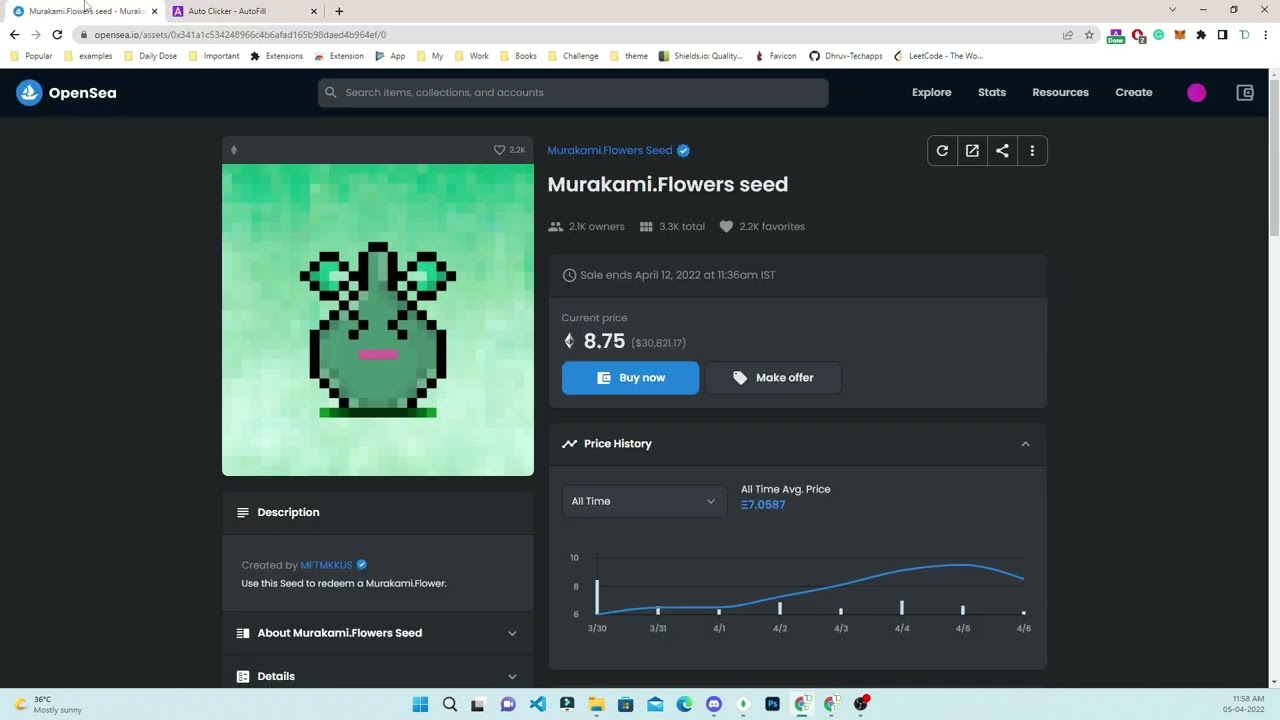Launch Visual Studio Code from the taskbar

point(538,704)
